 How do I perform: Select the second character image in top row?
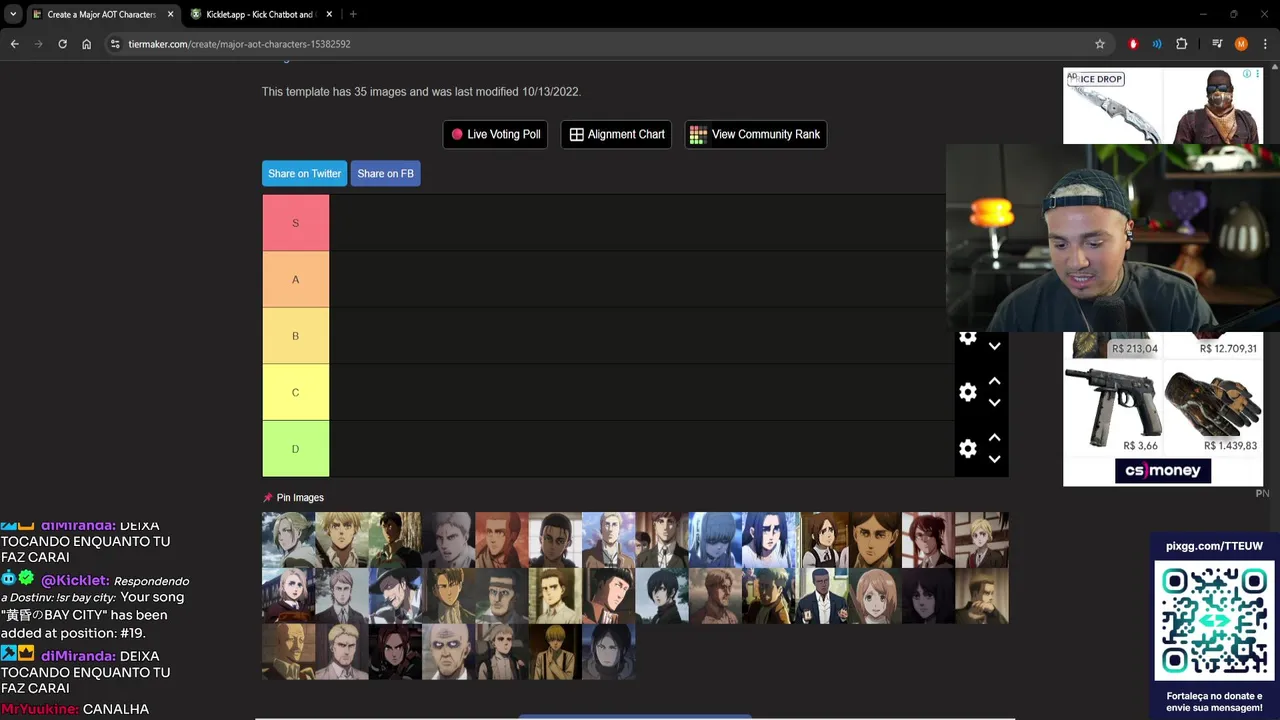[341, 540]
